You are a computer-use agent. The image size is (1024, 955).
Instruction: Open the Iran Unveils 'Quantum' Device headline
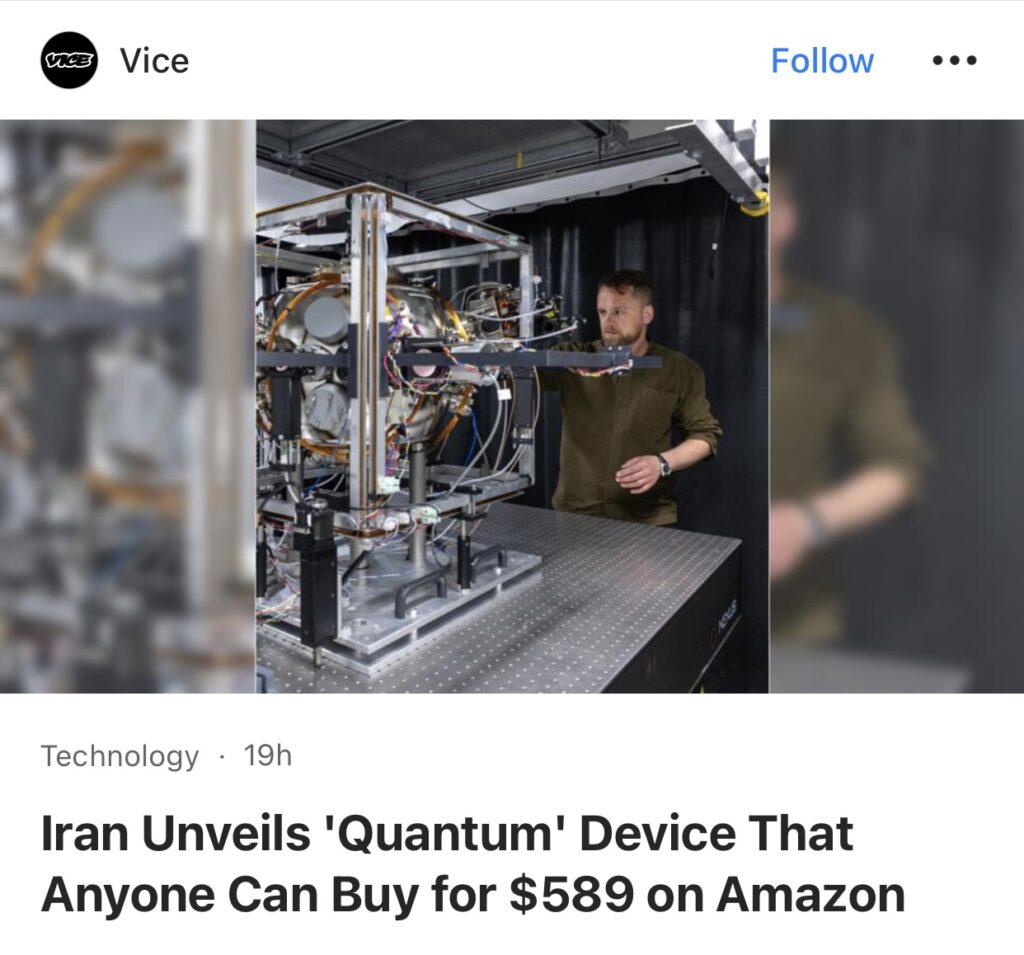pos(473,864)
